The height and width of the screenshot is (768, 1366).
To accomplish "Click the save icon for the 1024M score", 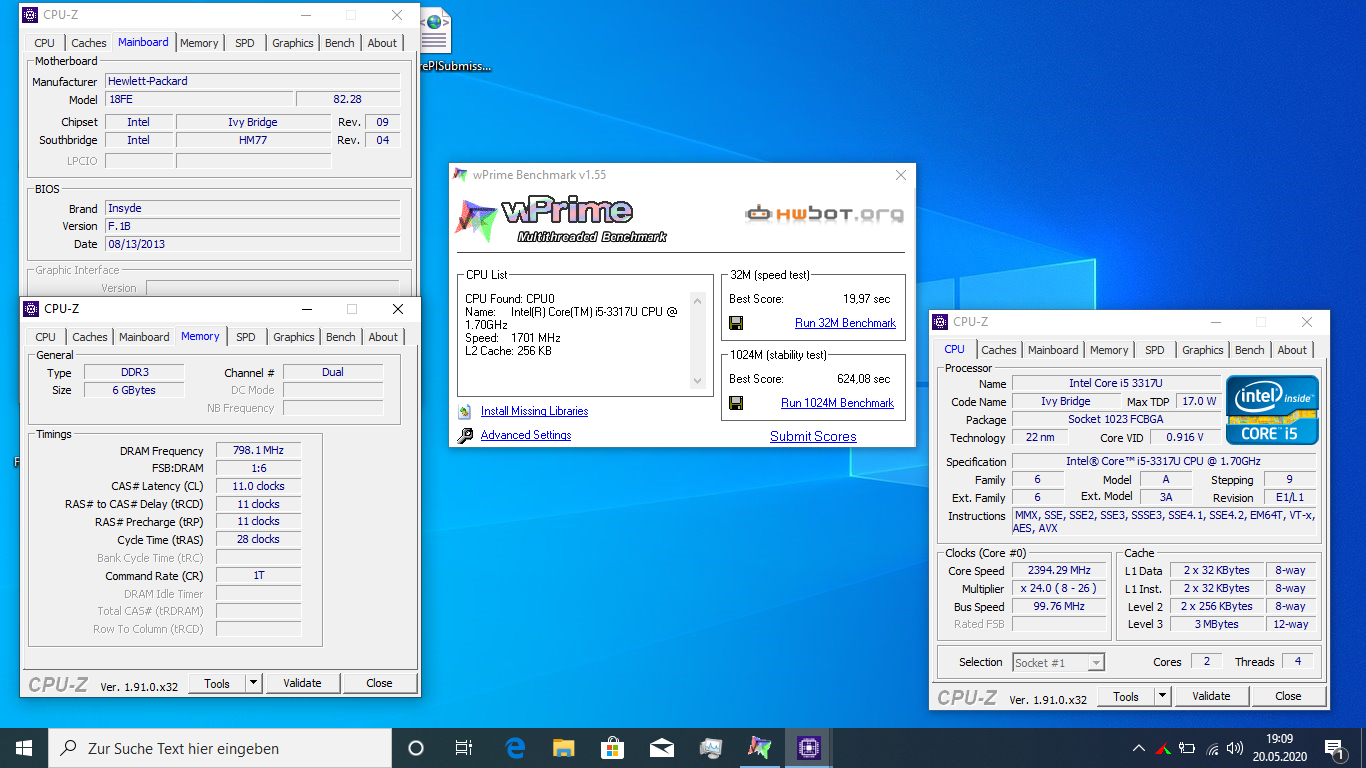I will click(736, 403).
